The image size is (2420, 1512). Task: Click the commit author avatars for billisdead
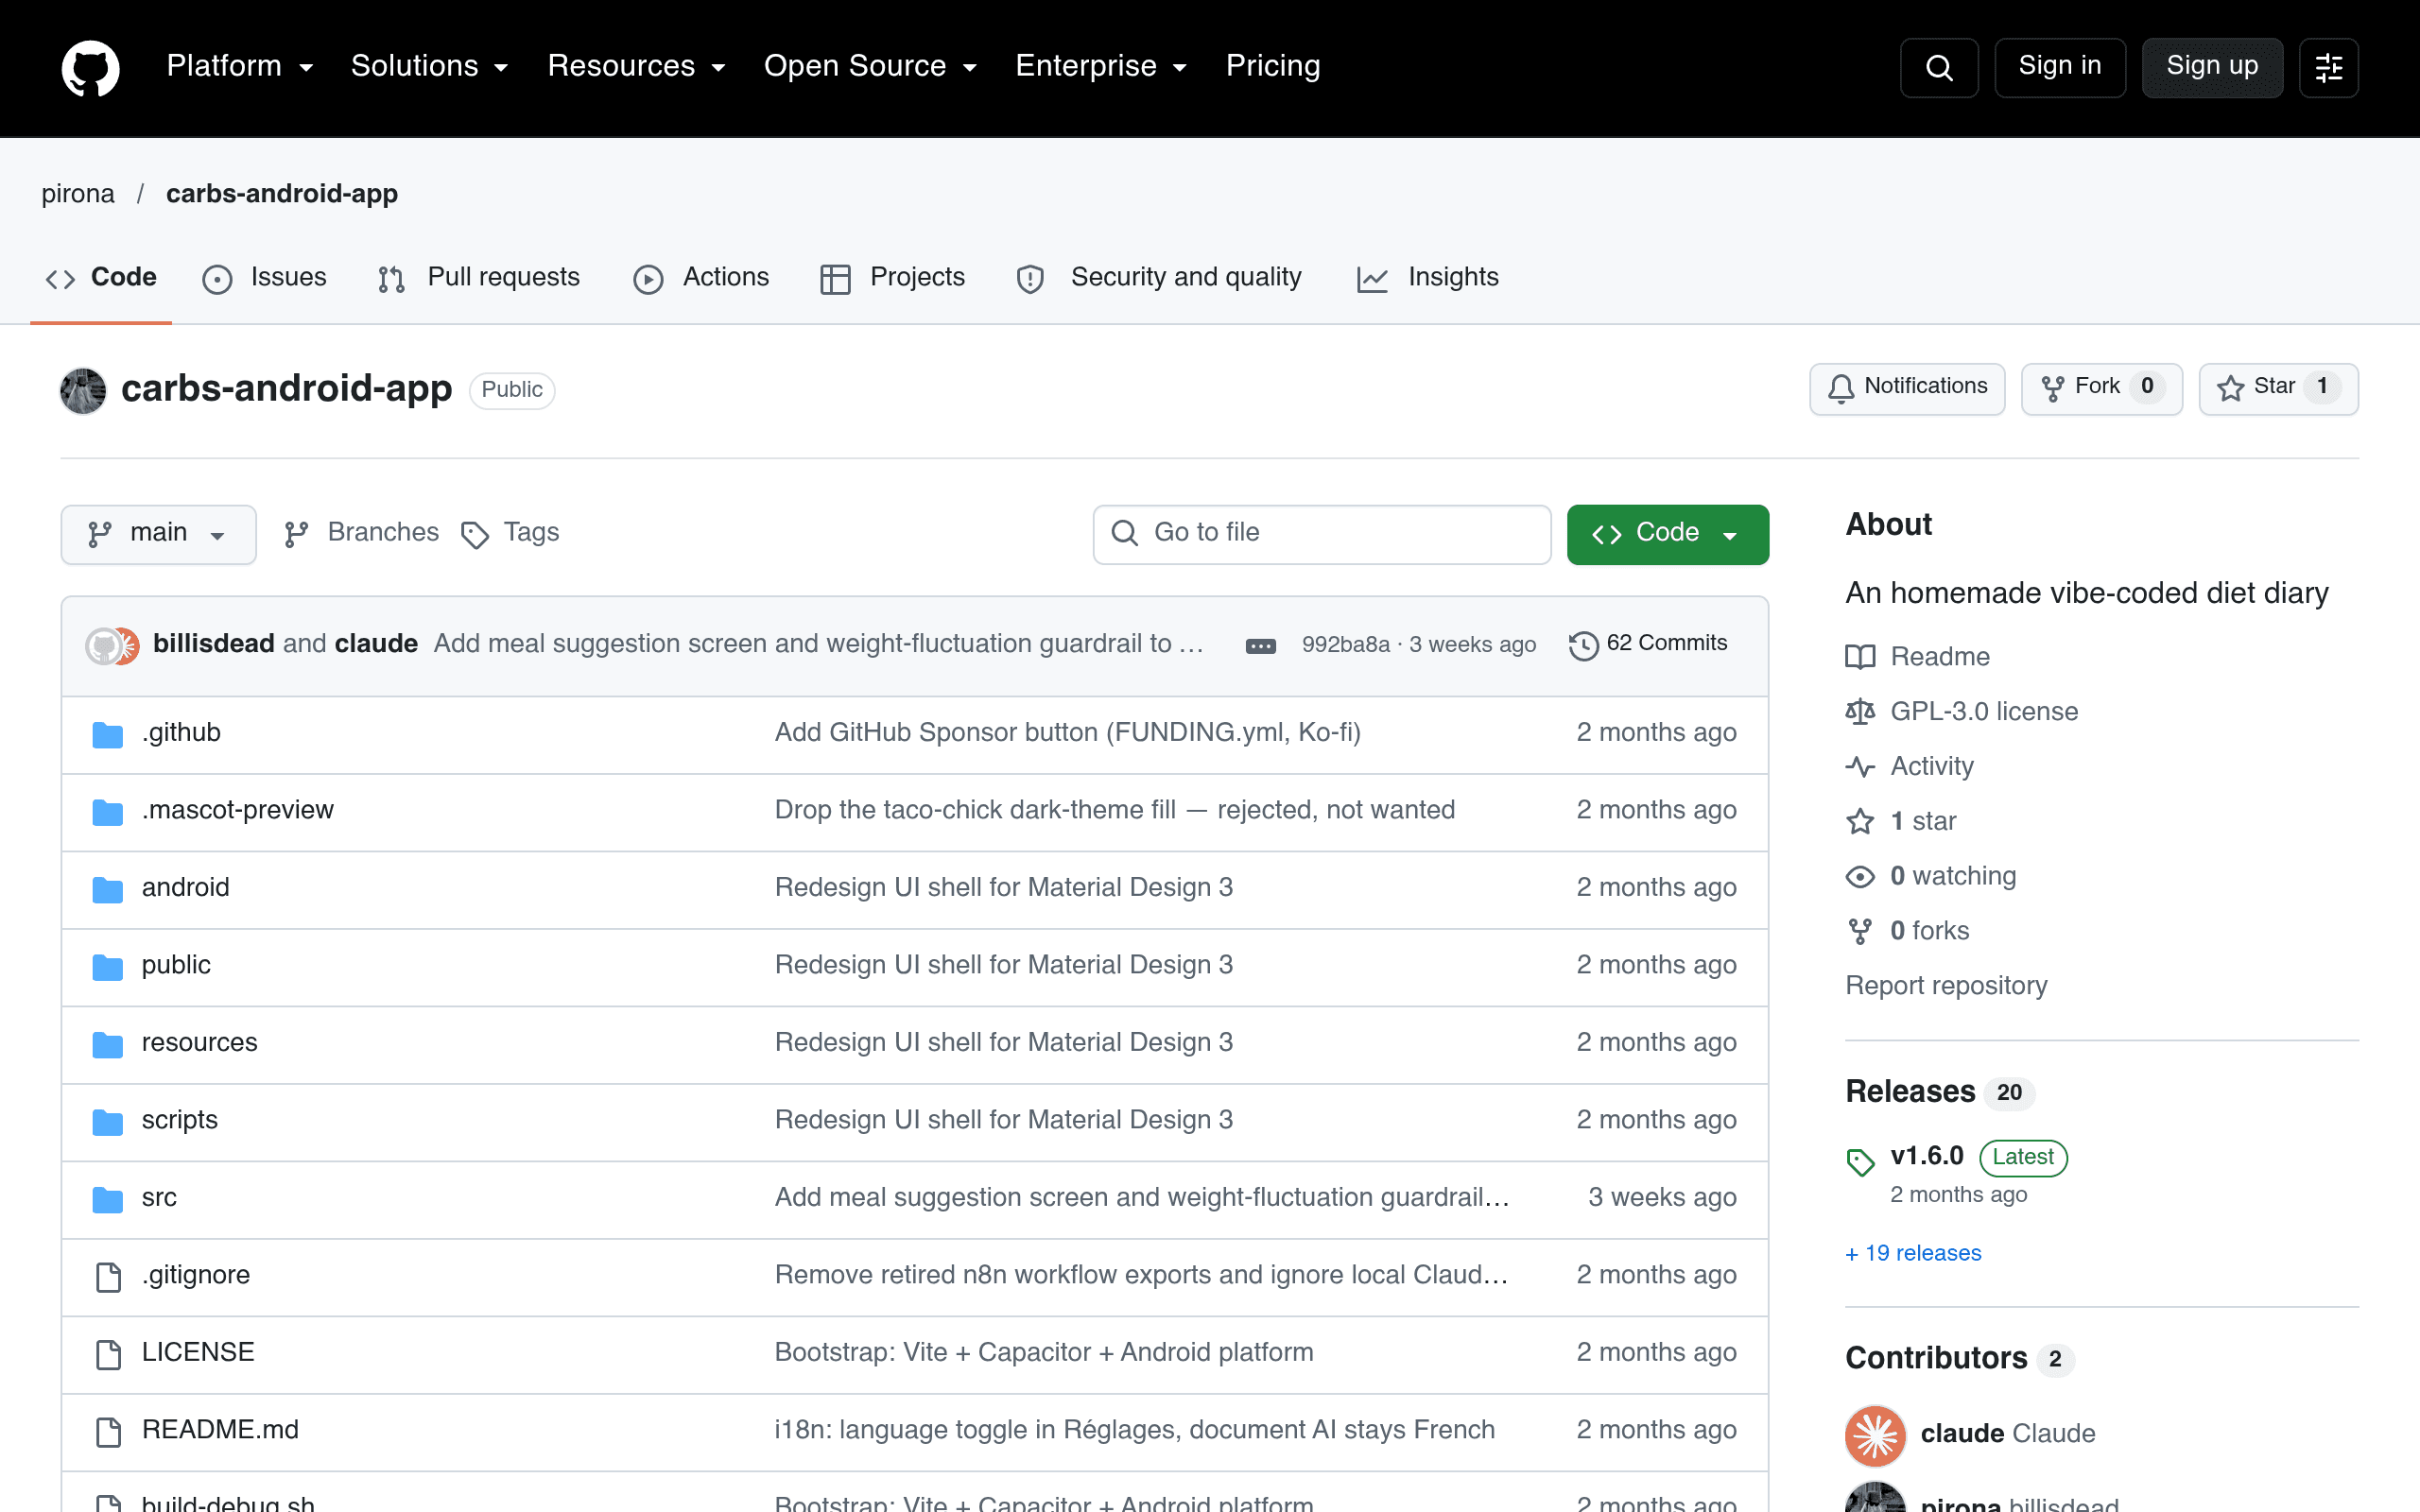pyautogui.click(x=112, y=646)
